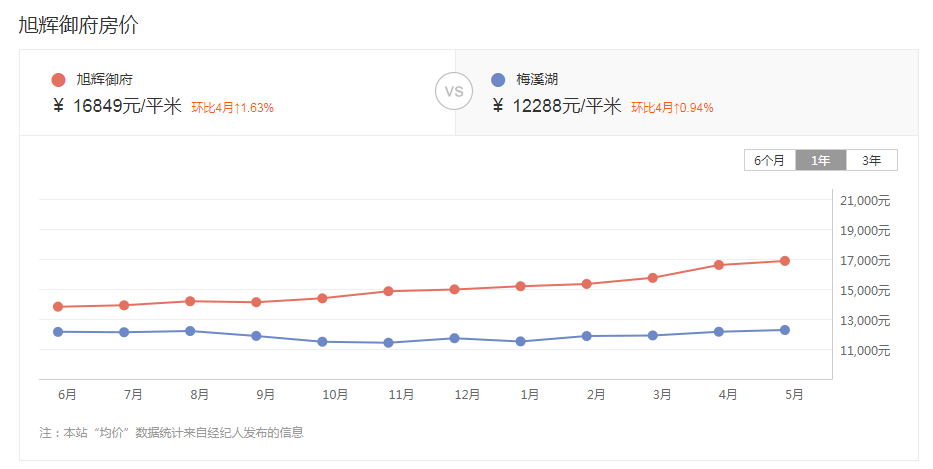Select the red data point for 8月

190,301
